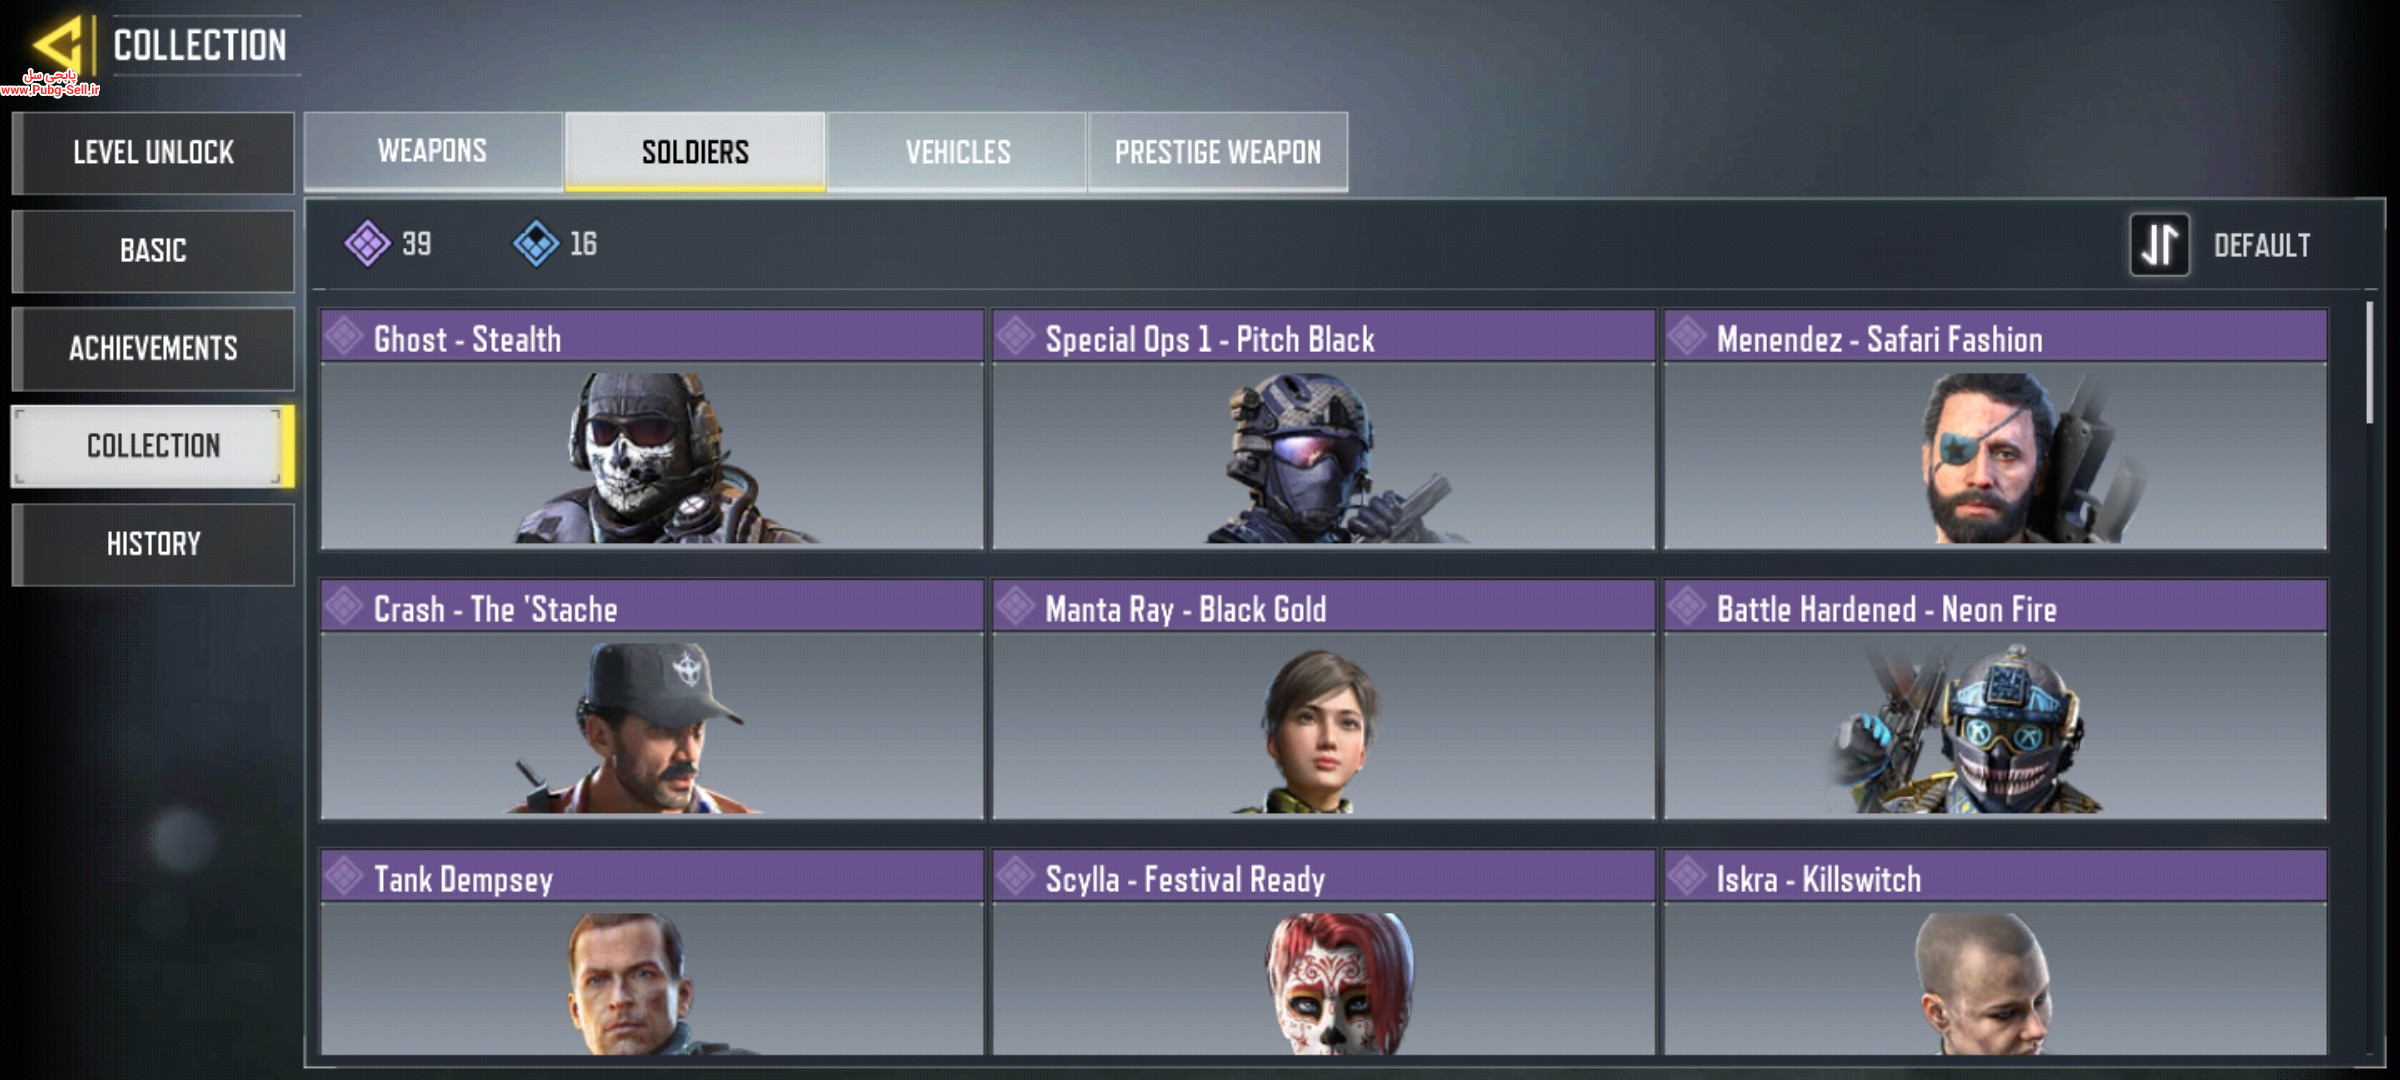The image size is (2400, 1080).
Task: Select the purple epic rarity diamond icon
Action: tap(367, 243)
